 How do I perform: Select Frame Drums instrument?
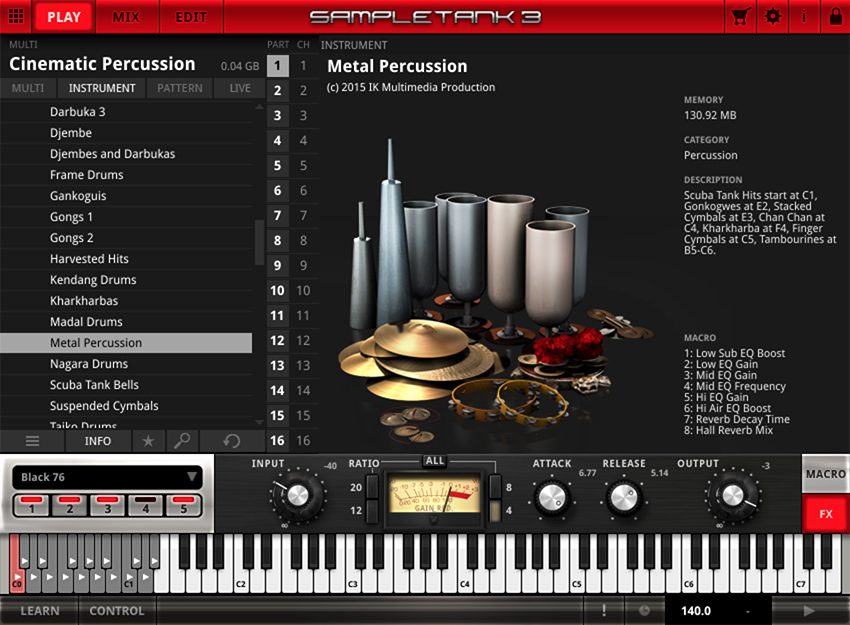[x=126, y=175]
